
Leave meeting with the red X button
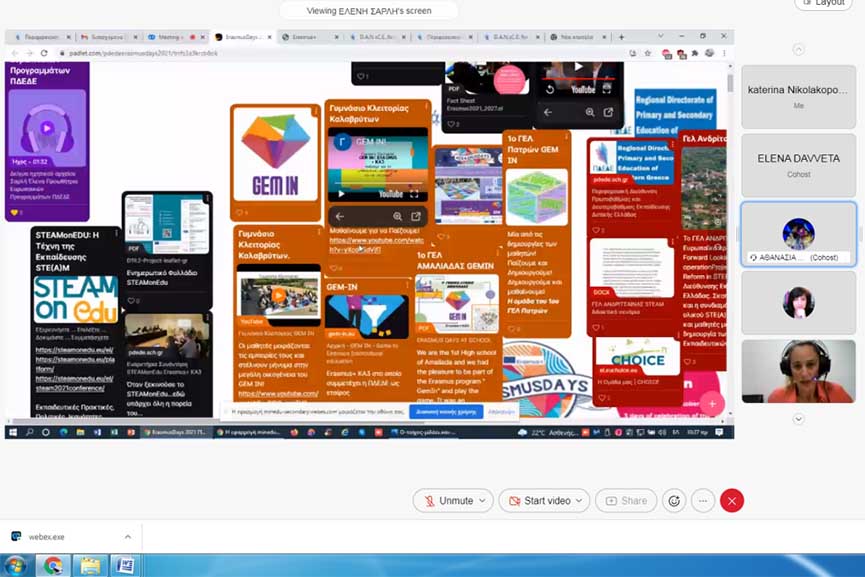[x=731, y=501]
